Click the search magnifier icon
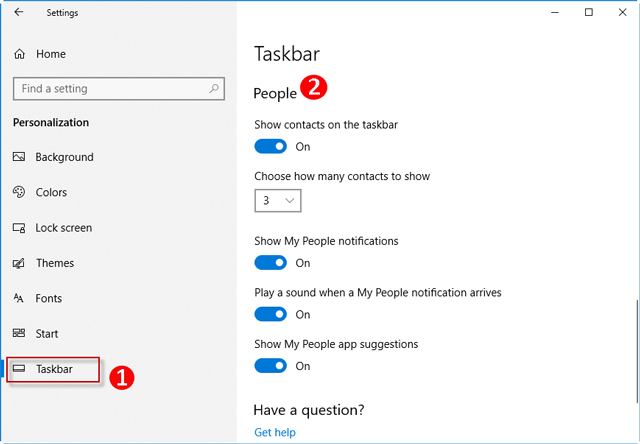Screen dimensions: 640x444 click(214, 89)
